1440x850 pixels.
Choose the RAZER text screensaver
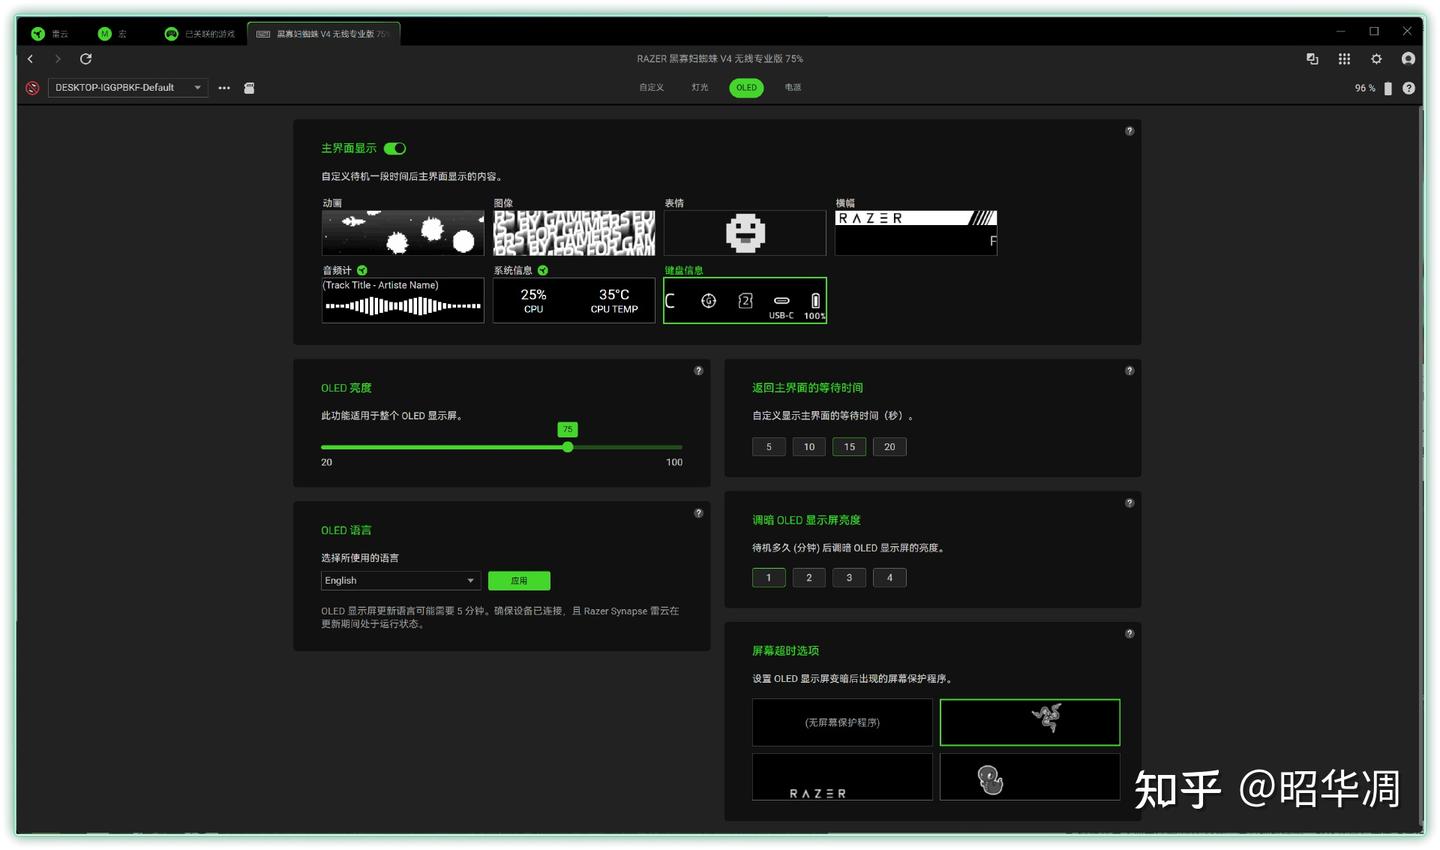842,777
